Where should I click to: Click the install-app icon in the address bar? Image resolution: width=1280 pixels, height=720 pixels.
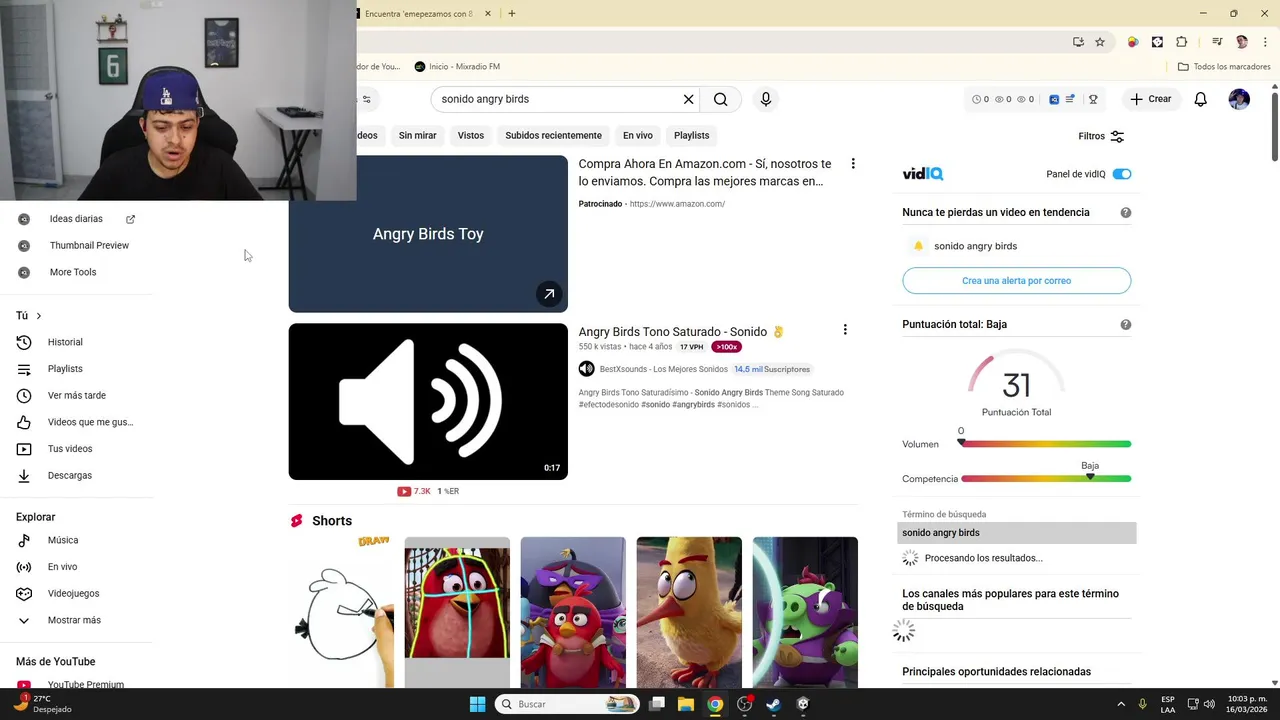tap(1078, 42)
